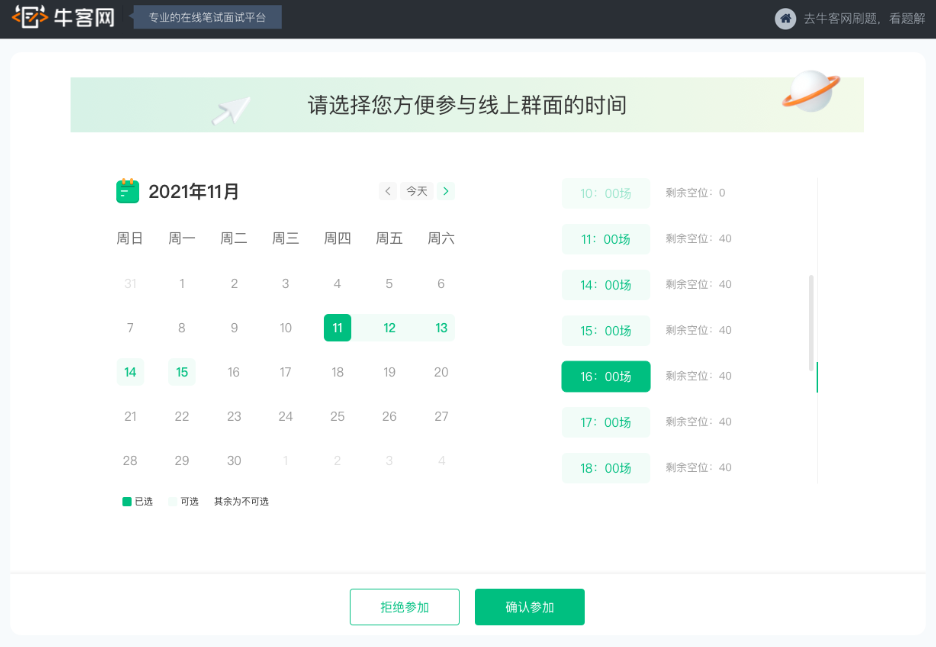Click the 可选 light legend swatch
936x647 pixels.
click(x=173, y=501)
